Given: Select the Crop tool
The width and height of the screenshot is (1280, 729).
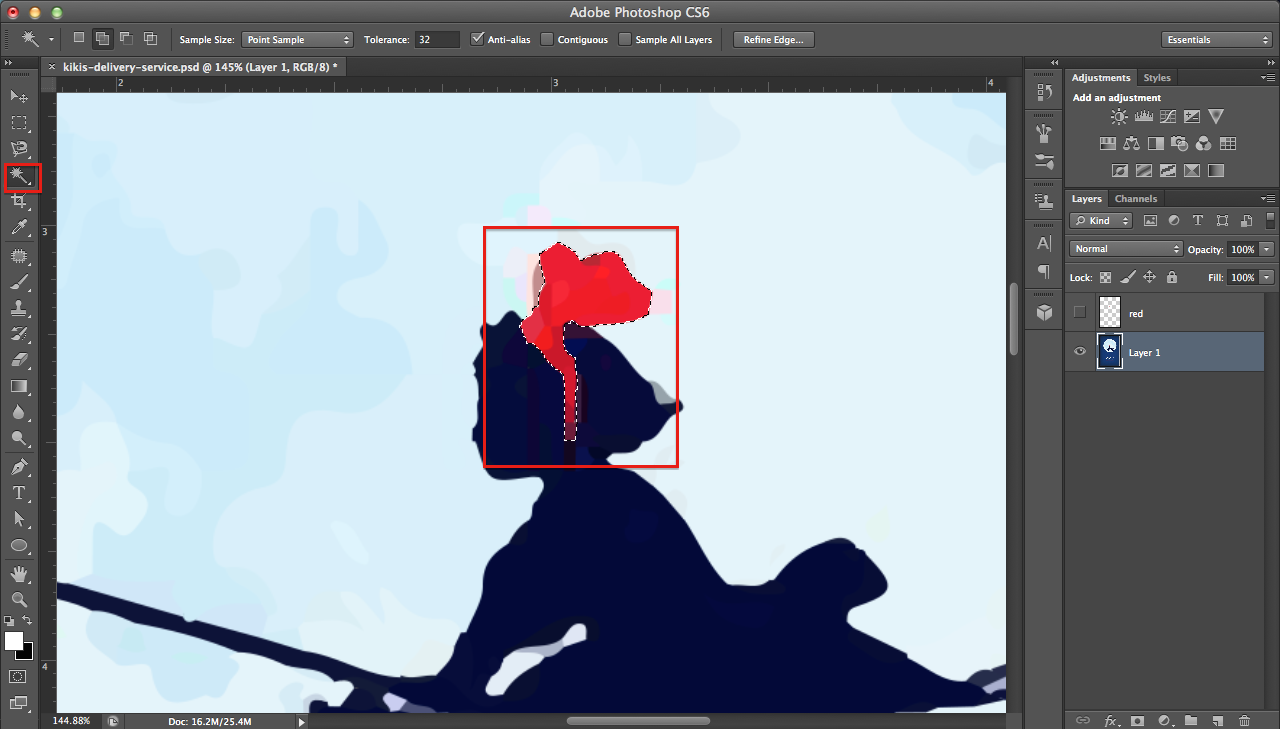Looking at the screenshot, I should pos(19,201).
